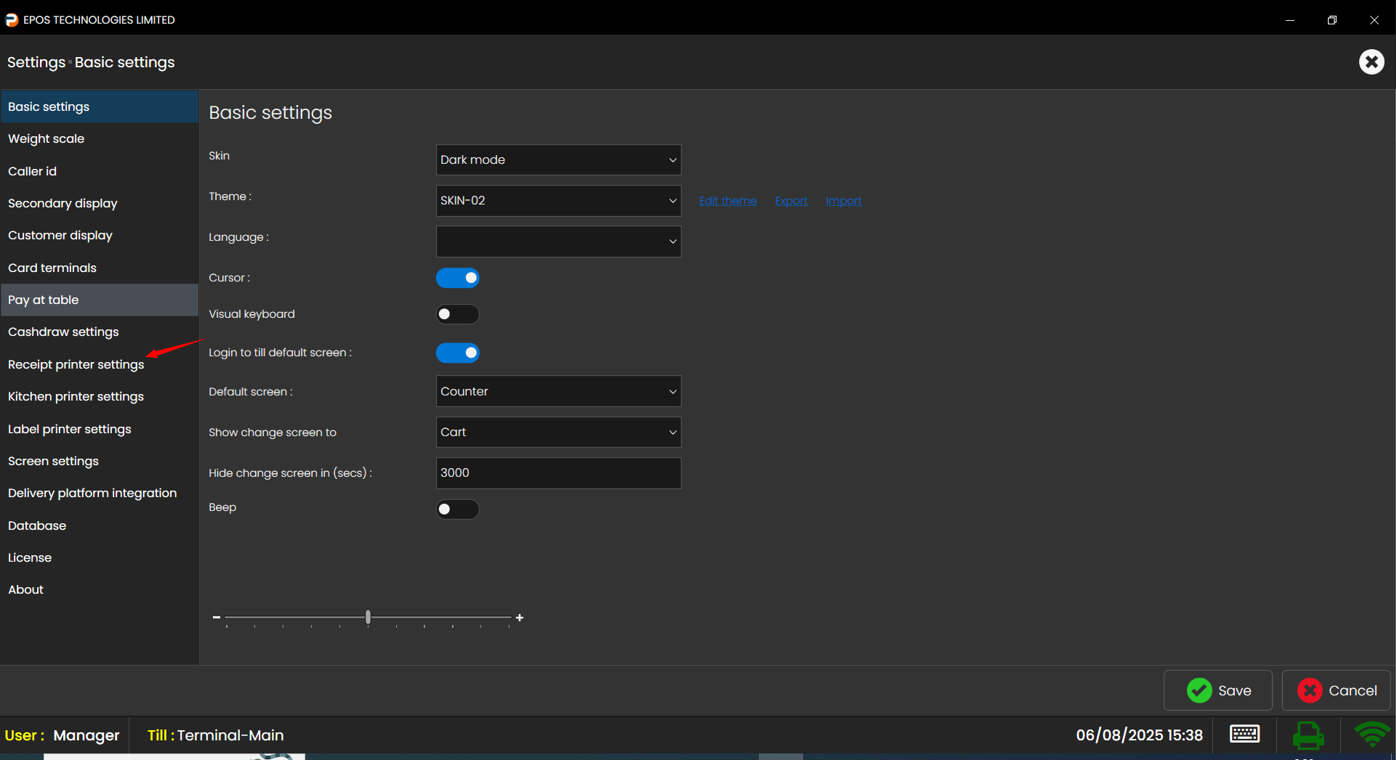Viewport: 1396px width, 760px height.
Task: Select Card terminals in sidebar
Action: click(52, 268)
